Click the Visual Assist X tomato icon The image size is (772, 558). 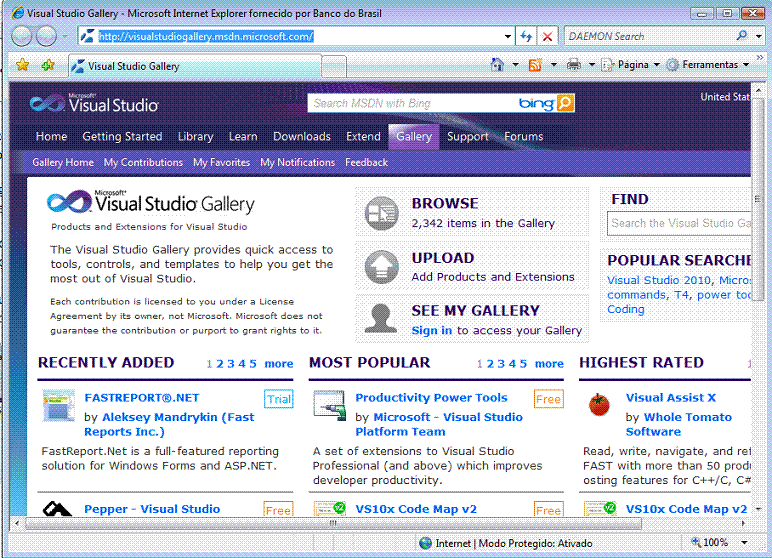tap(599, 405)
